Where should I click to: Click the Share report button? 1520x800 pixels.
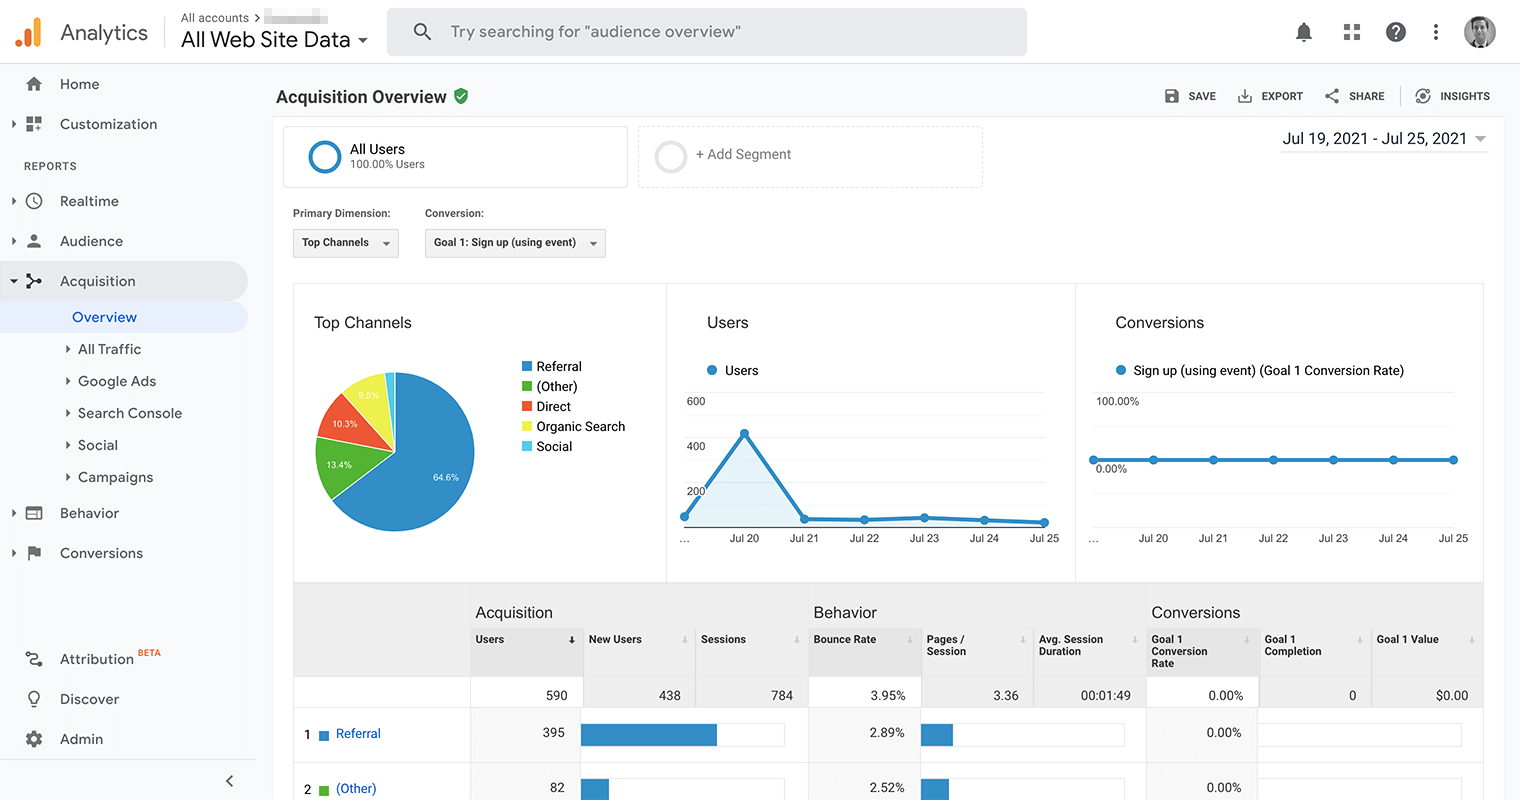click(x=1354, y=96)
